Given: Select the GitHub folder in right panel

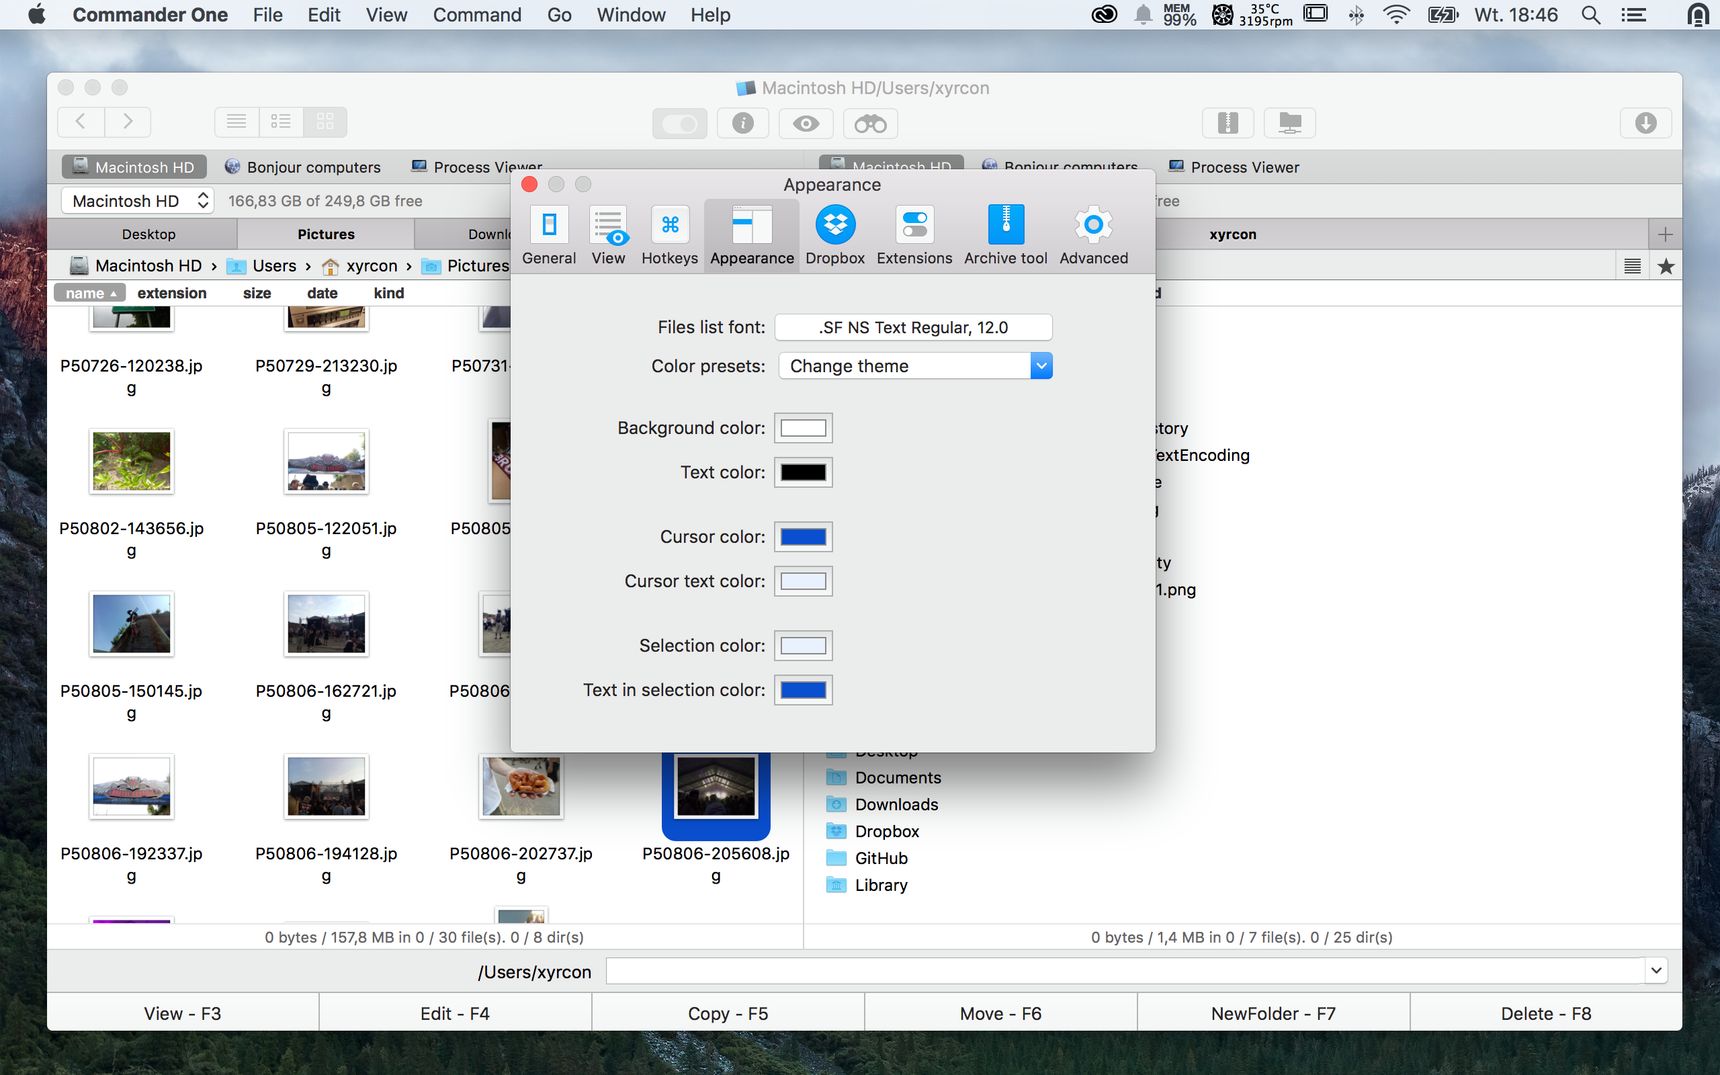Looking at the screenshot, I should [867, 858].
